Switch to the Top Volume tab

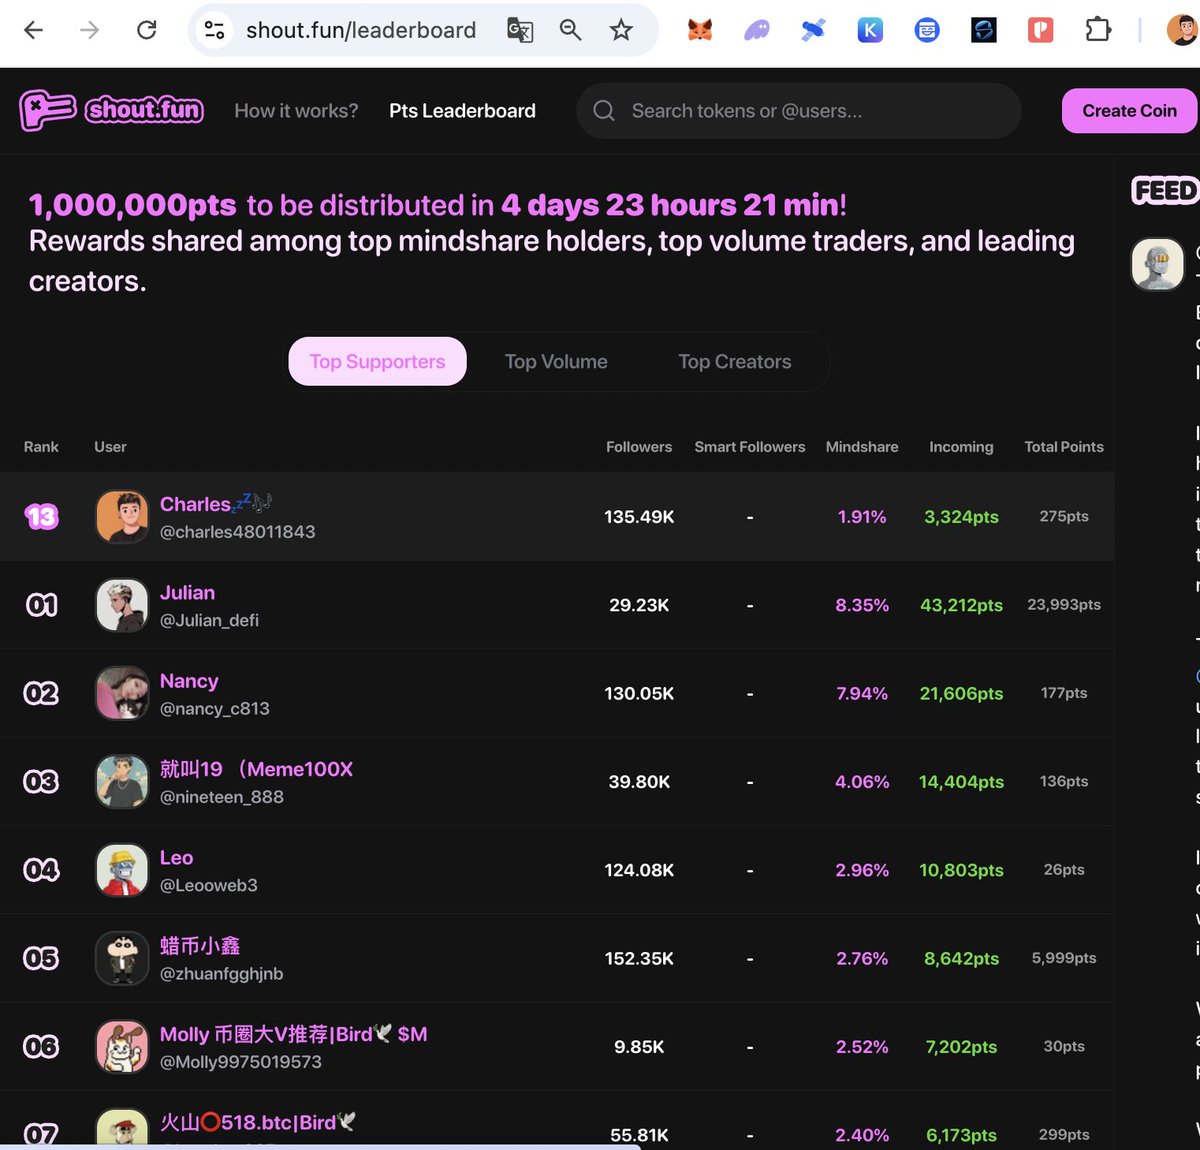(556, 362)
